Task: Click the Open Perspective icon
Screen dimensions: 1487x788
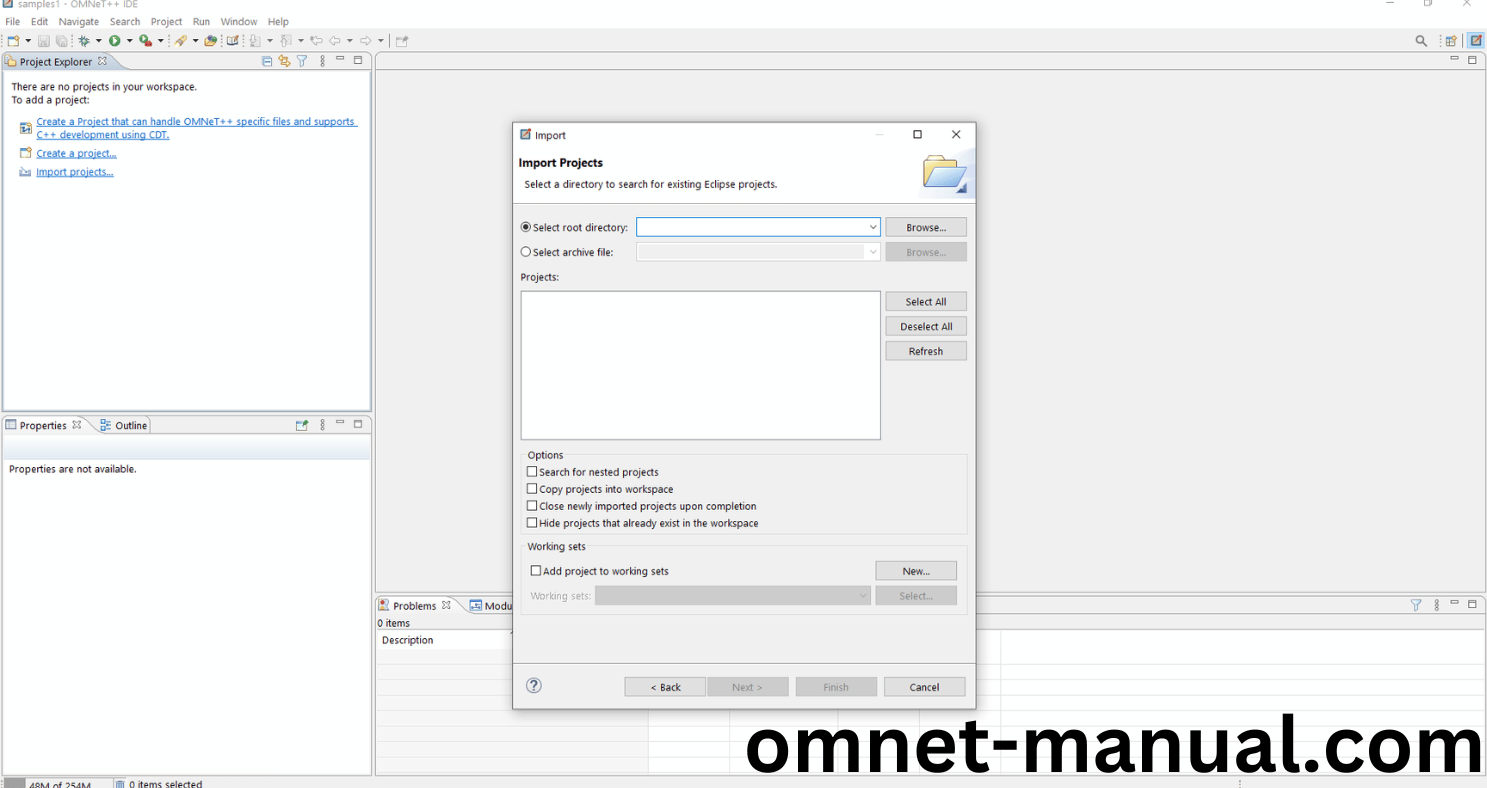Action: [x=1450, y=41]
